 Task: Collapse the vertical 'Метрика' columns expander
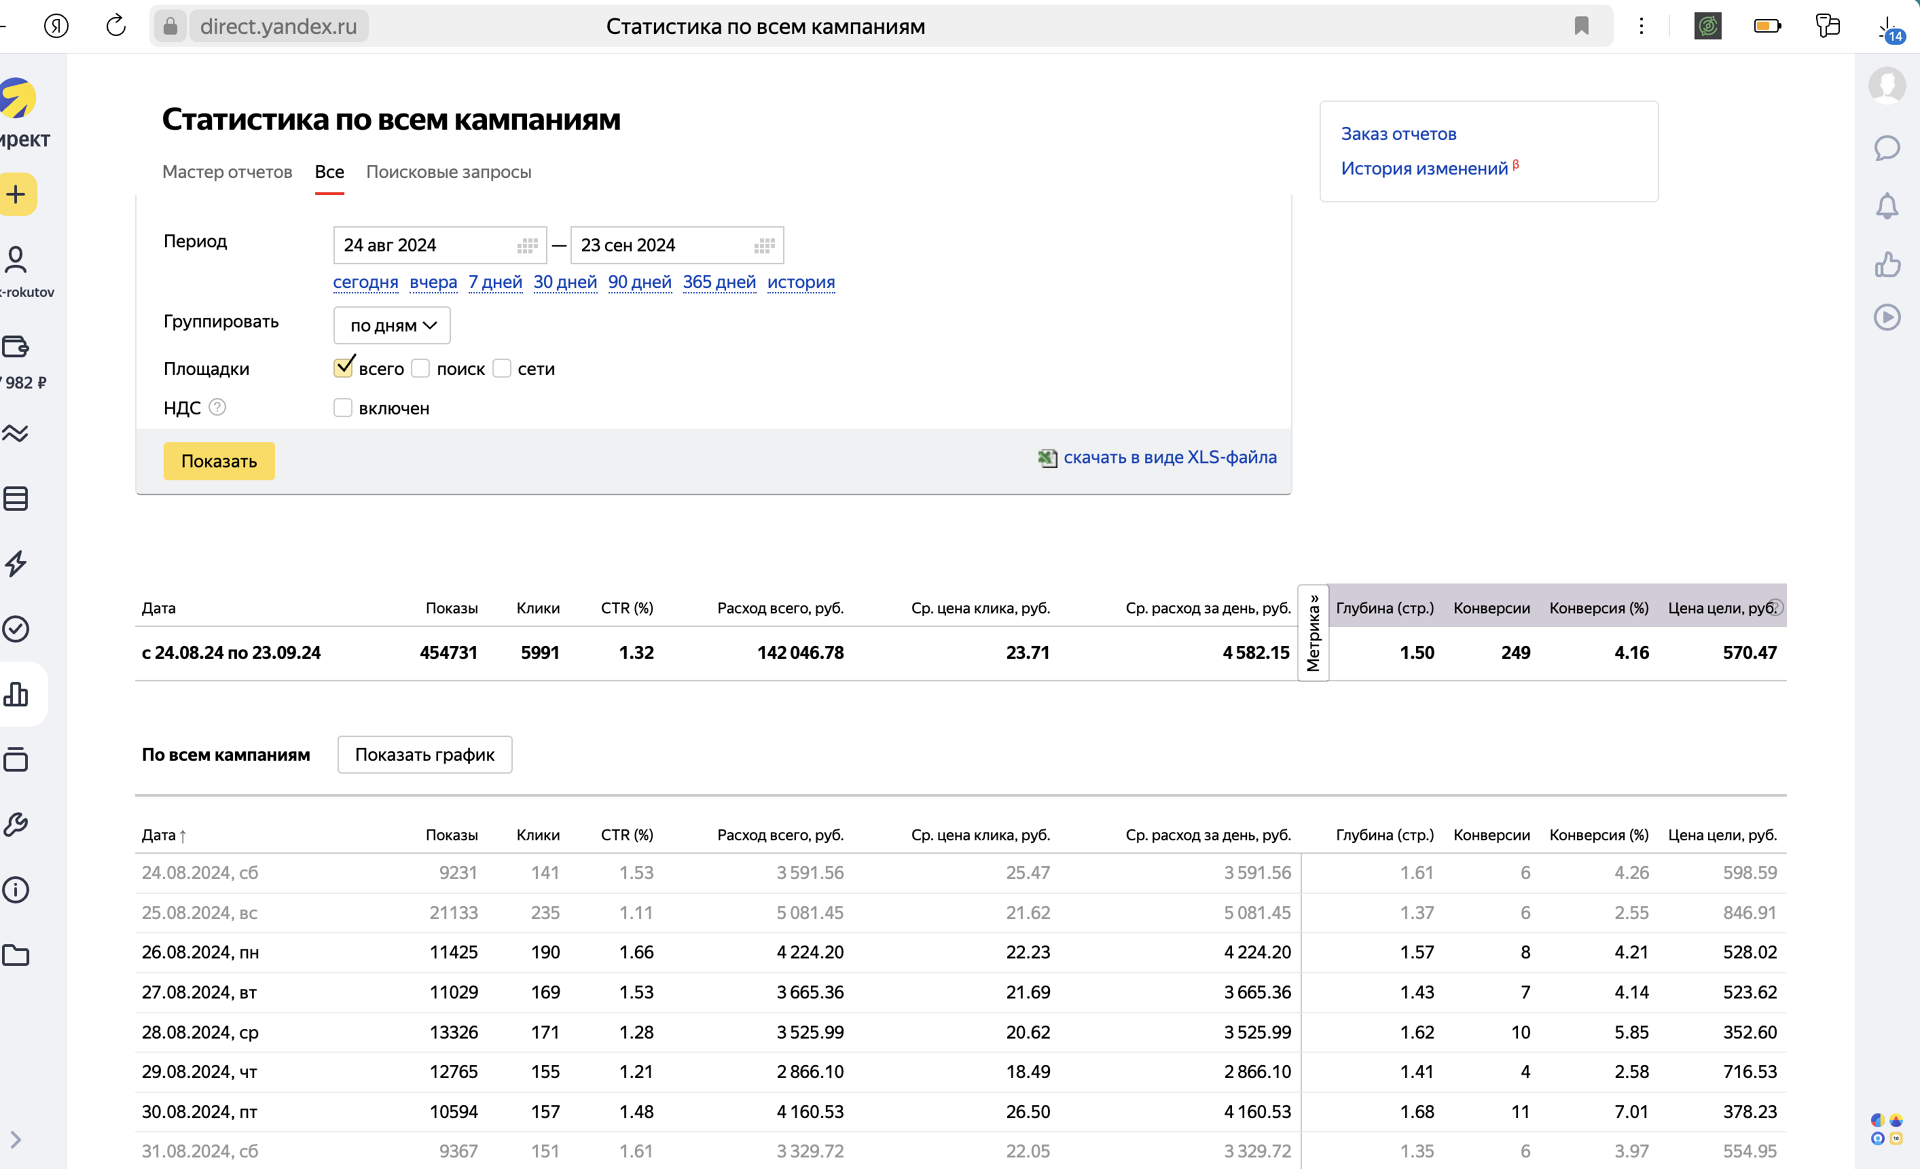pos(1313,633)
